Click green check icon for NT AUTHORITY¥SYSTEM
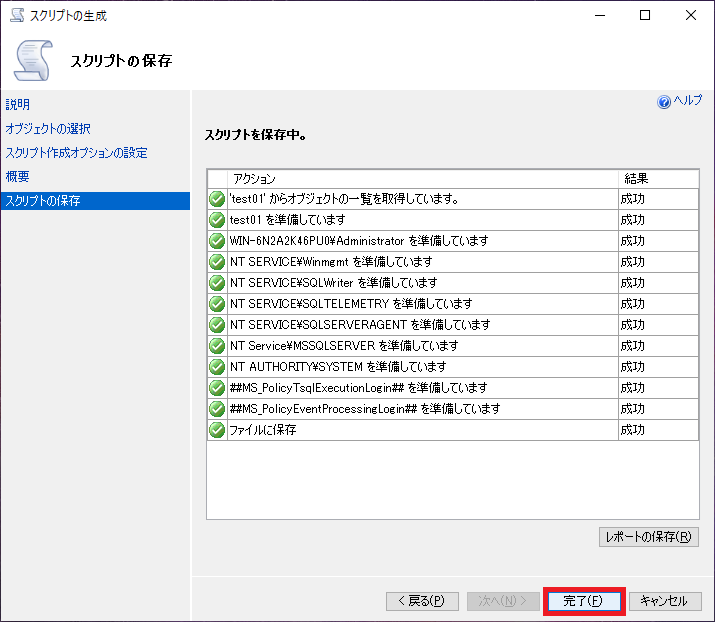715x622 pixels. point(217,366)
